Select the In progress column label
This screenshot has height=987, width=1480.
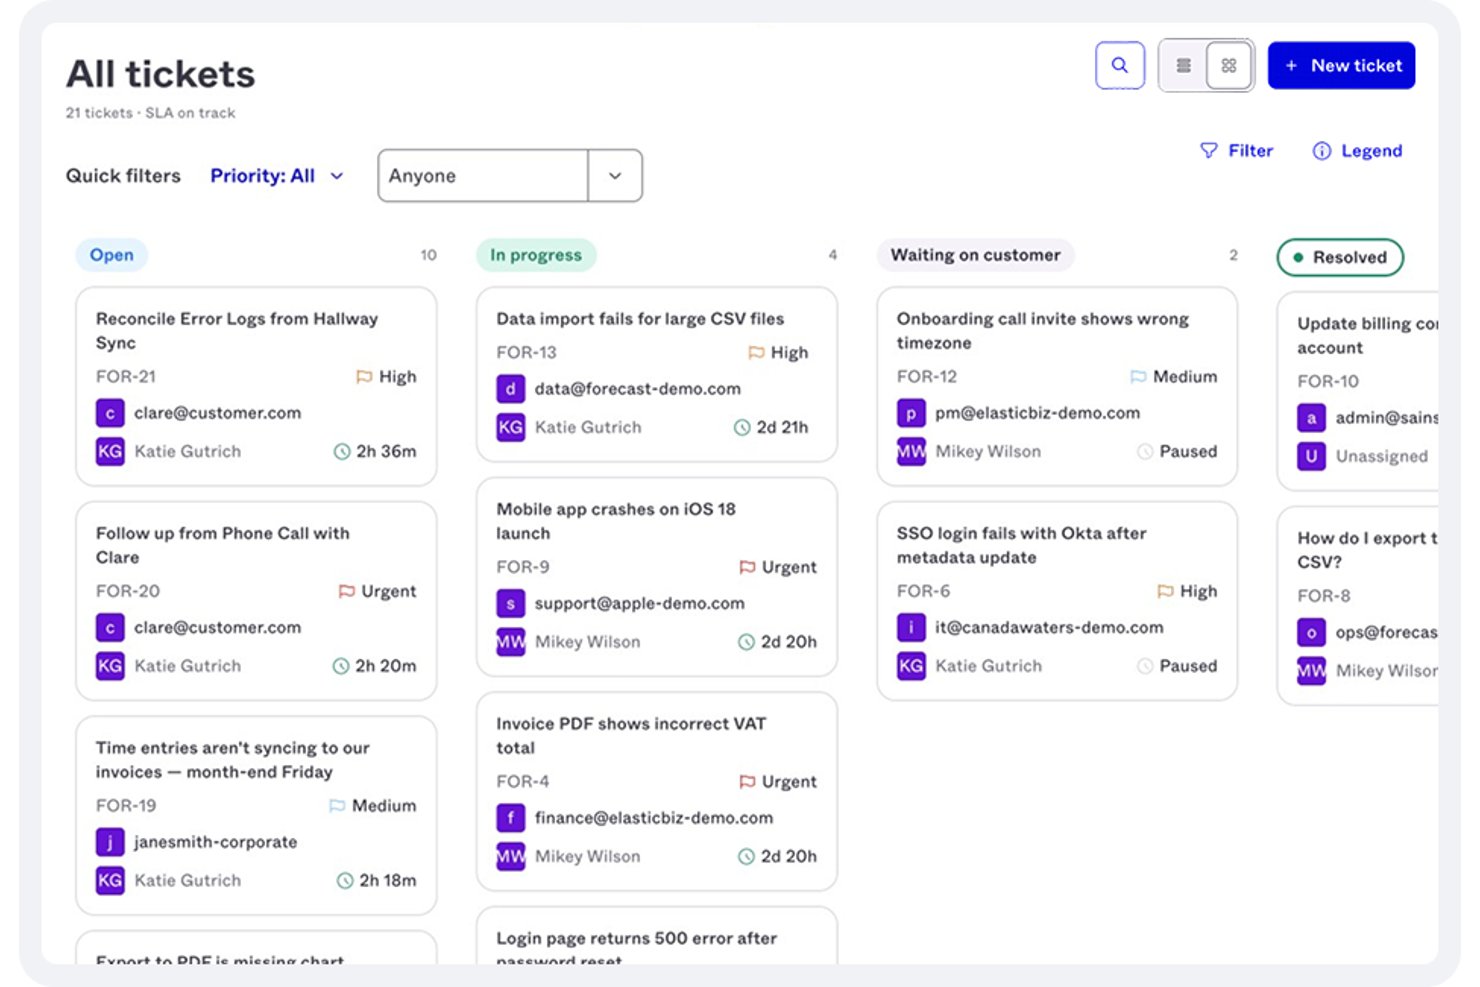[x=536, y=255]
